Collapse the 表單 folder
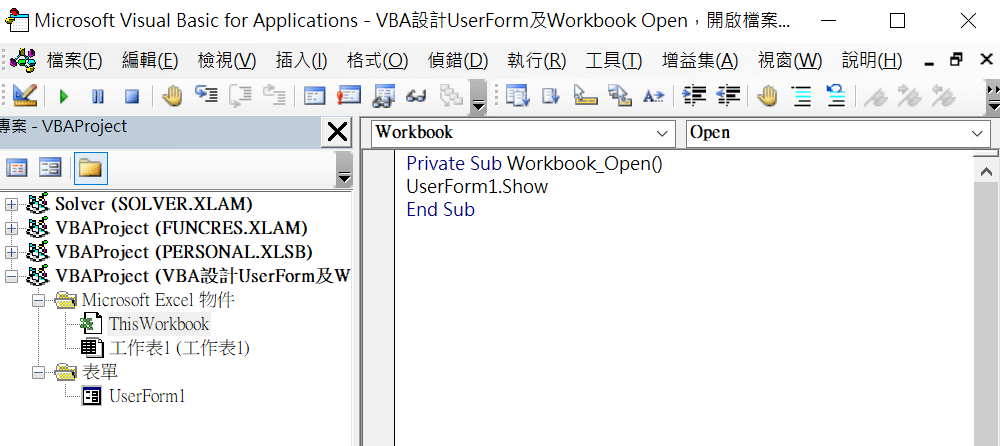 pos(40,373)
